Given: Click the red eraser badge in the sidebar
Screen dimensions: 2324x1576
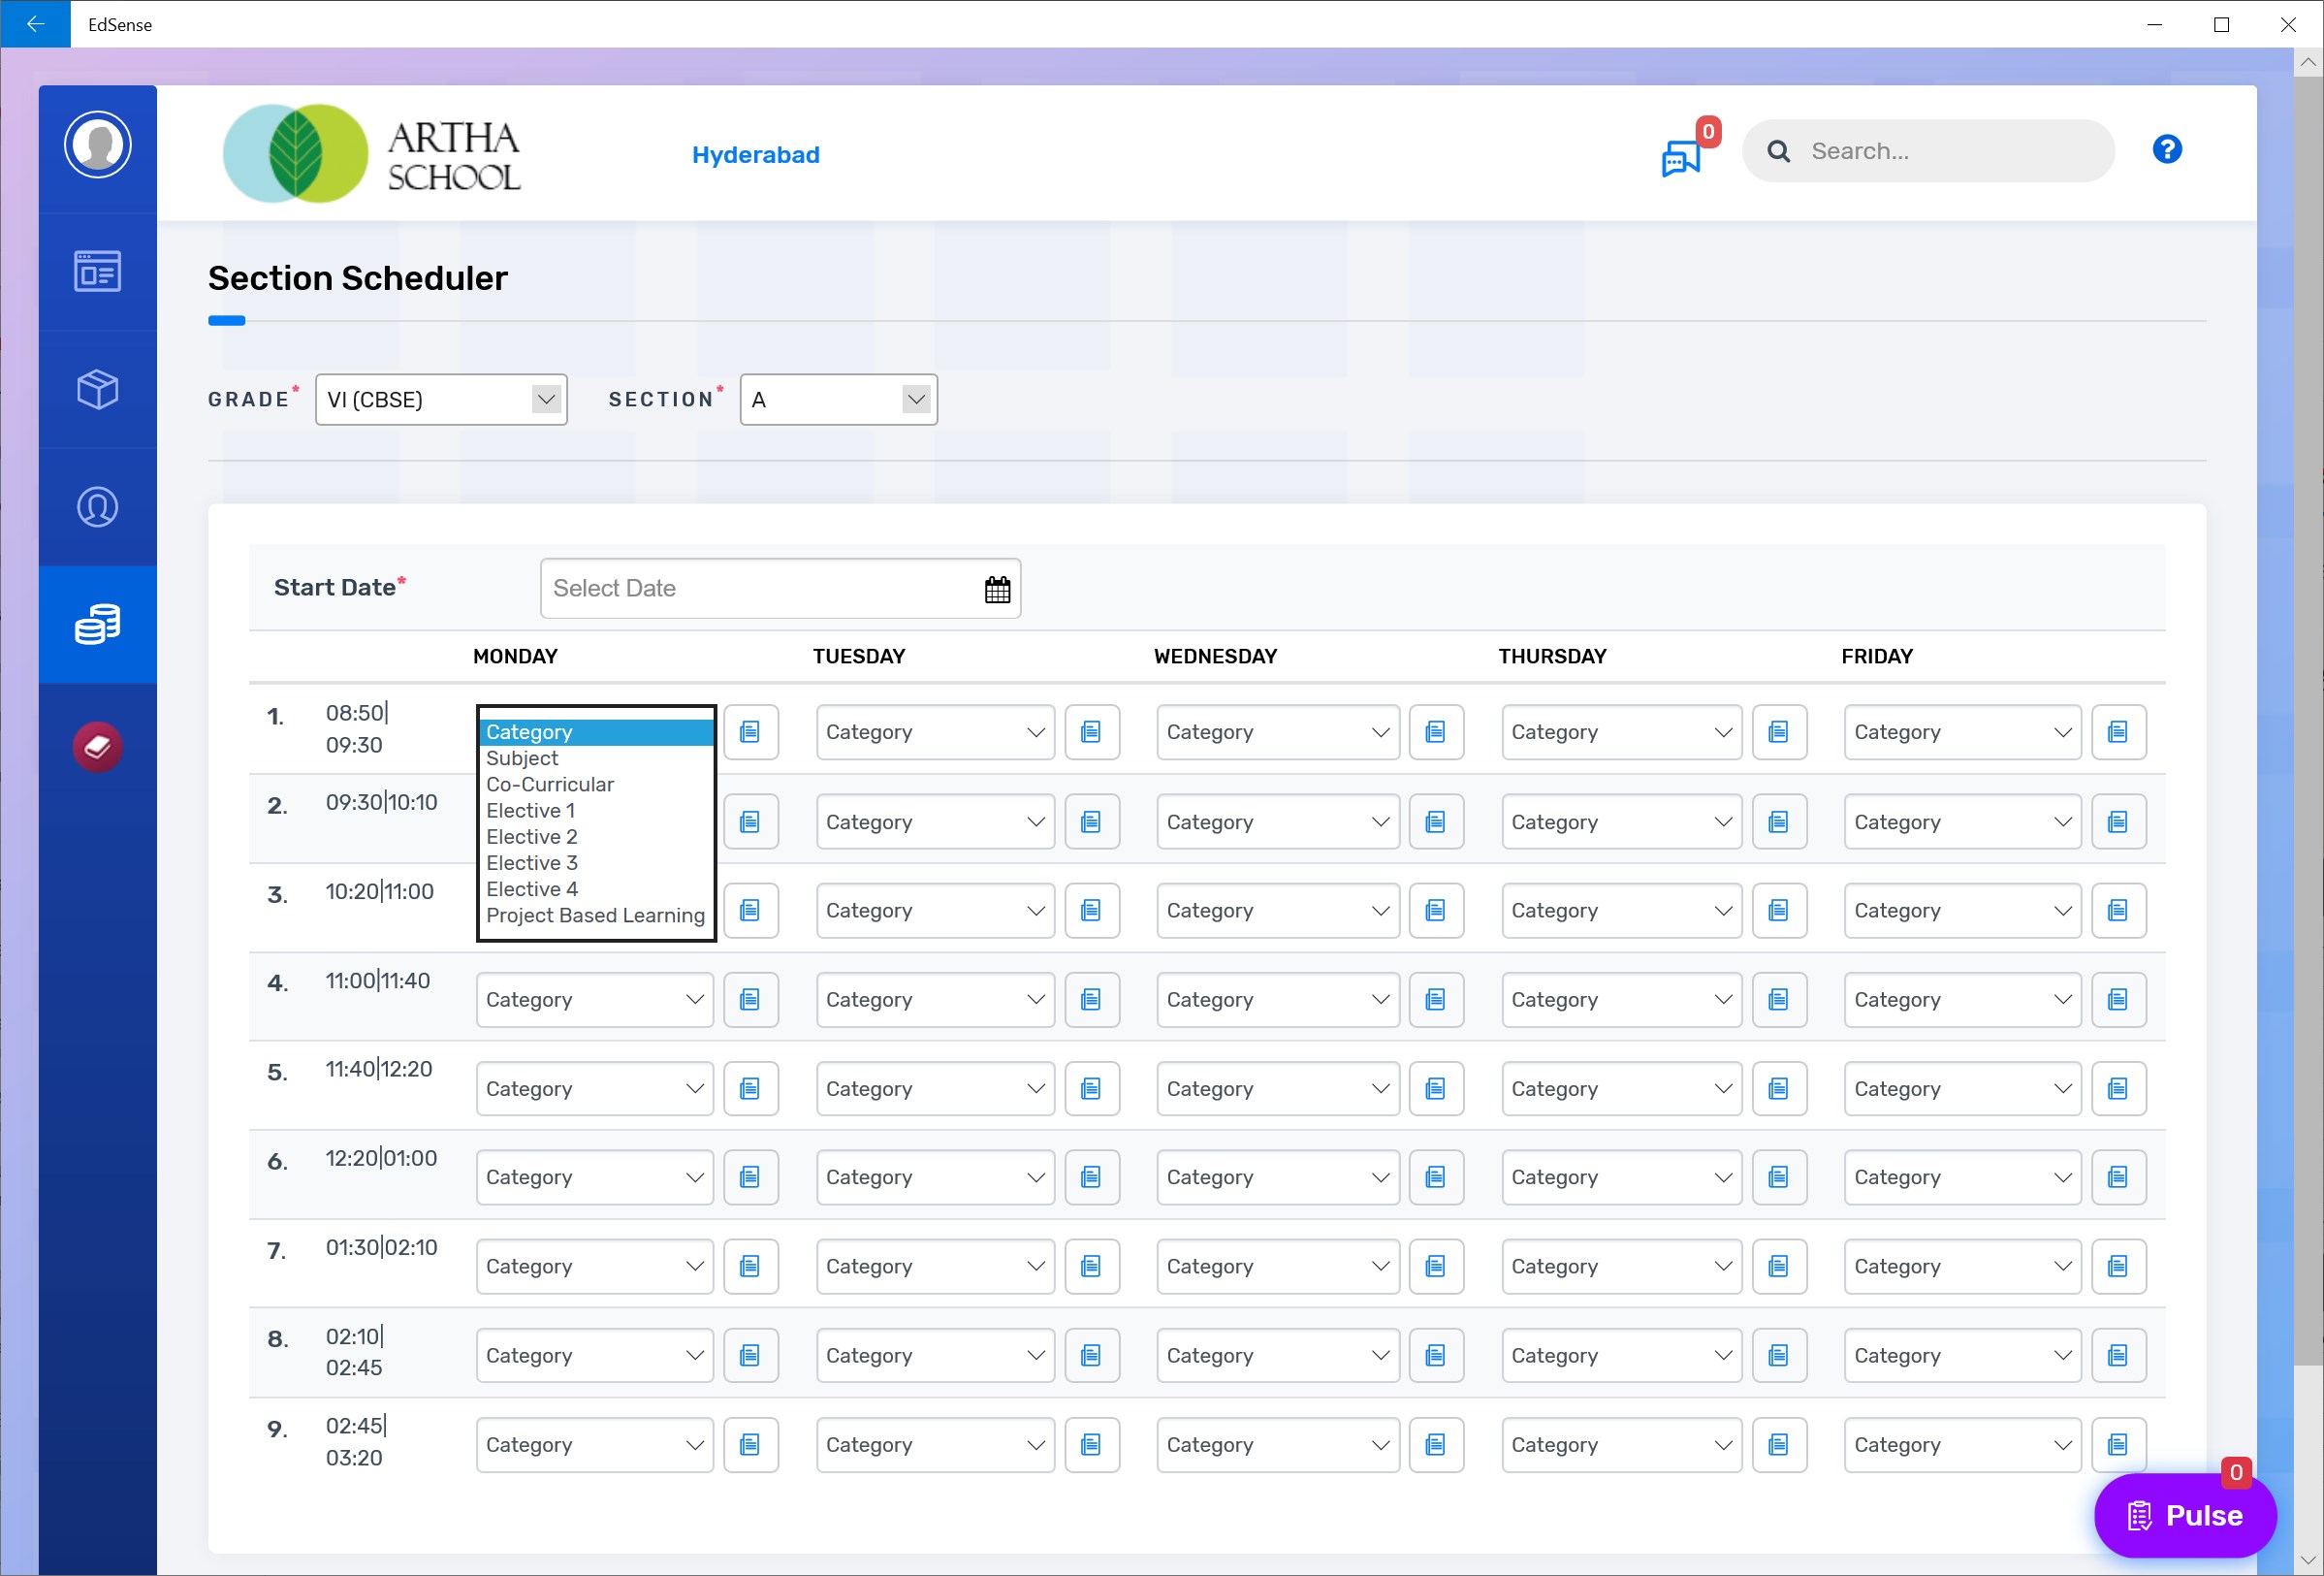Looking at the screenshot, I should [x=97, y=746].
